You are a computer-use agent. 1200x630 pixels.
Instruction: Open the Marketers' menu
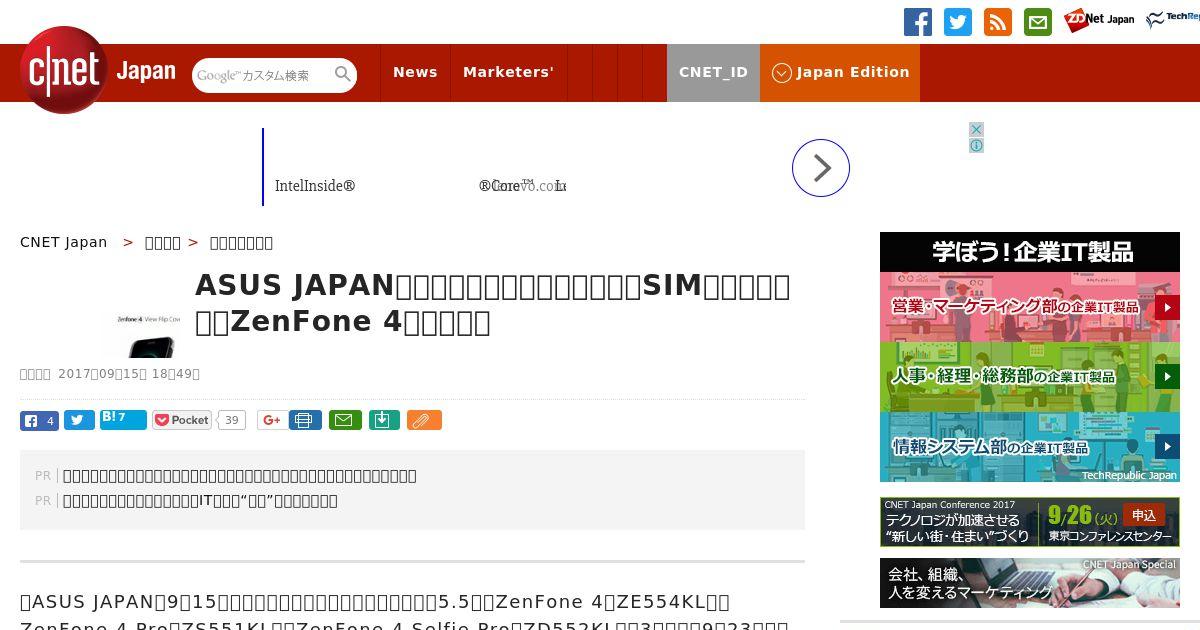508,72
